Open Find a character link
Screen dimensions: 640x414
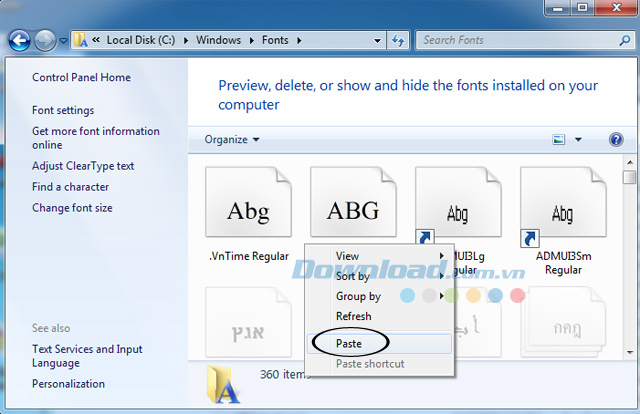tap(70, 187)
